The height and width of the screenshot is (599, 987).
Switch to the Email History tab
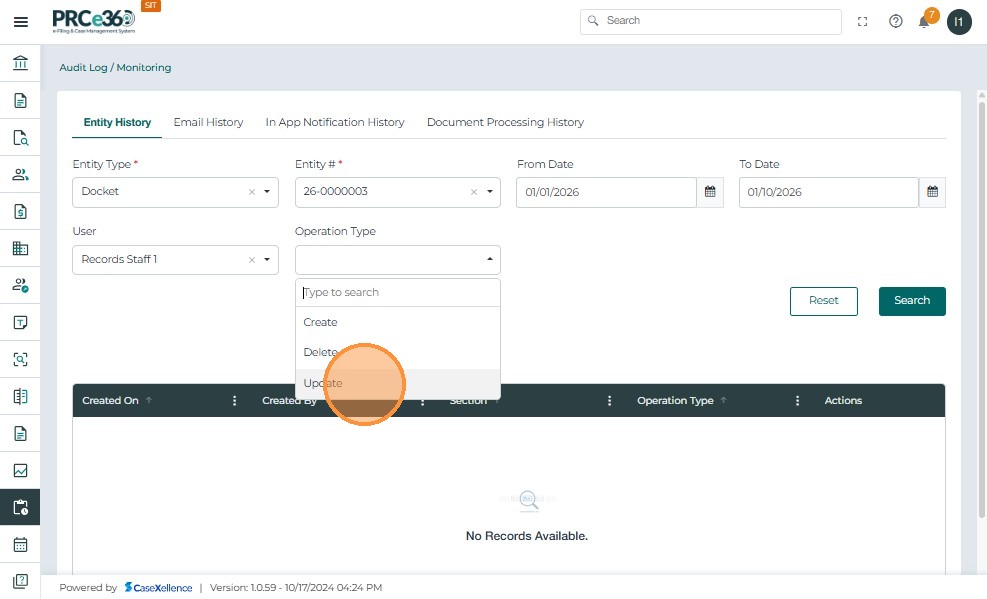point(208,122)
